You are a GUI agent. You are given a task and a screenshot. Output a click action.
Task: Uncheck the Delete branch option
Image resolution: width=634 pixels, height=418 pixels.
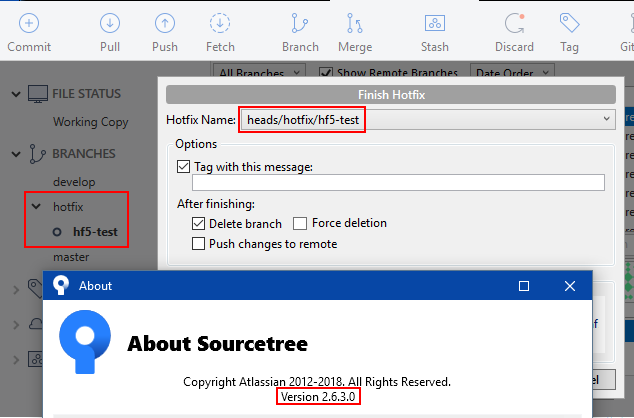[x=198, y=223]
